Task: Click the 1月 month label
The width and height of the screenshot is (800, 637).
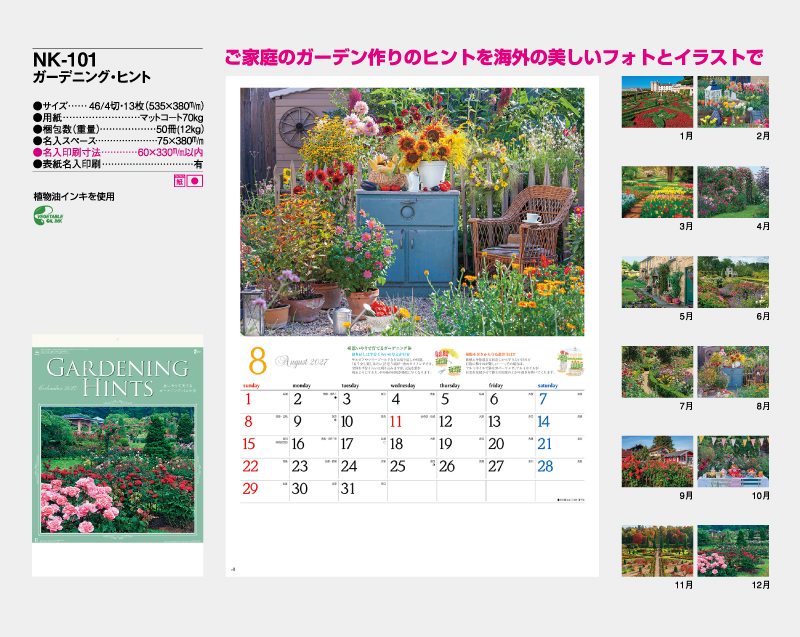Action: [686, 136]
